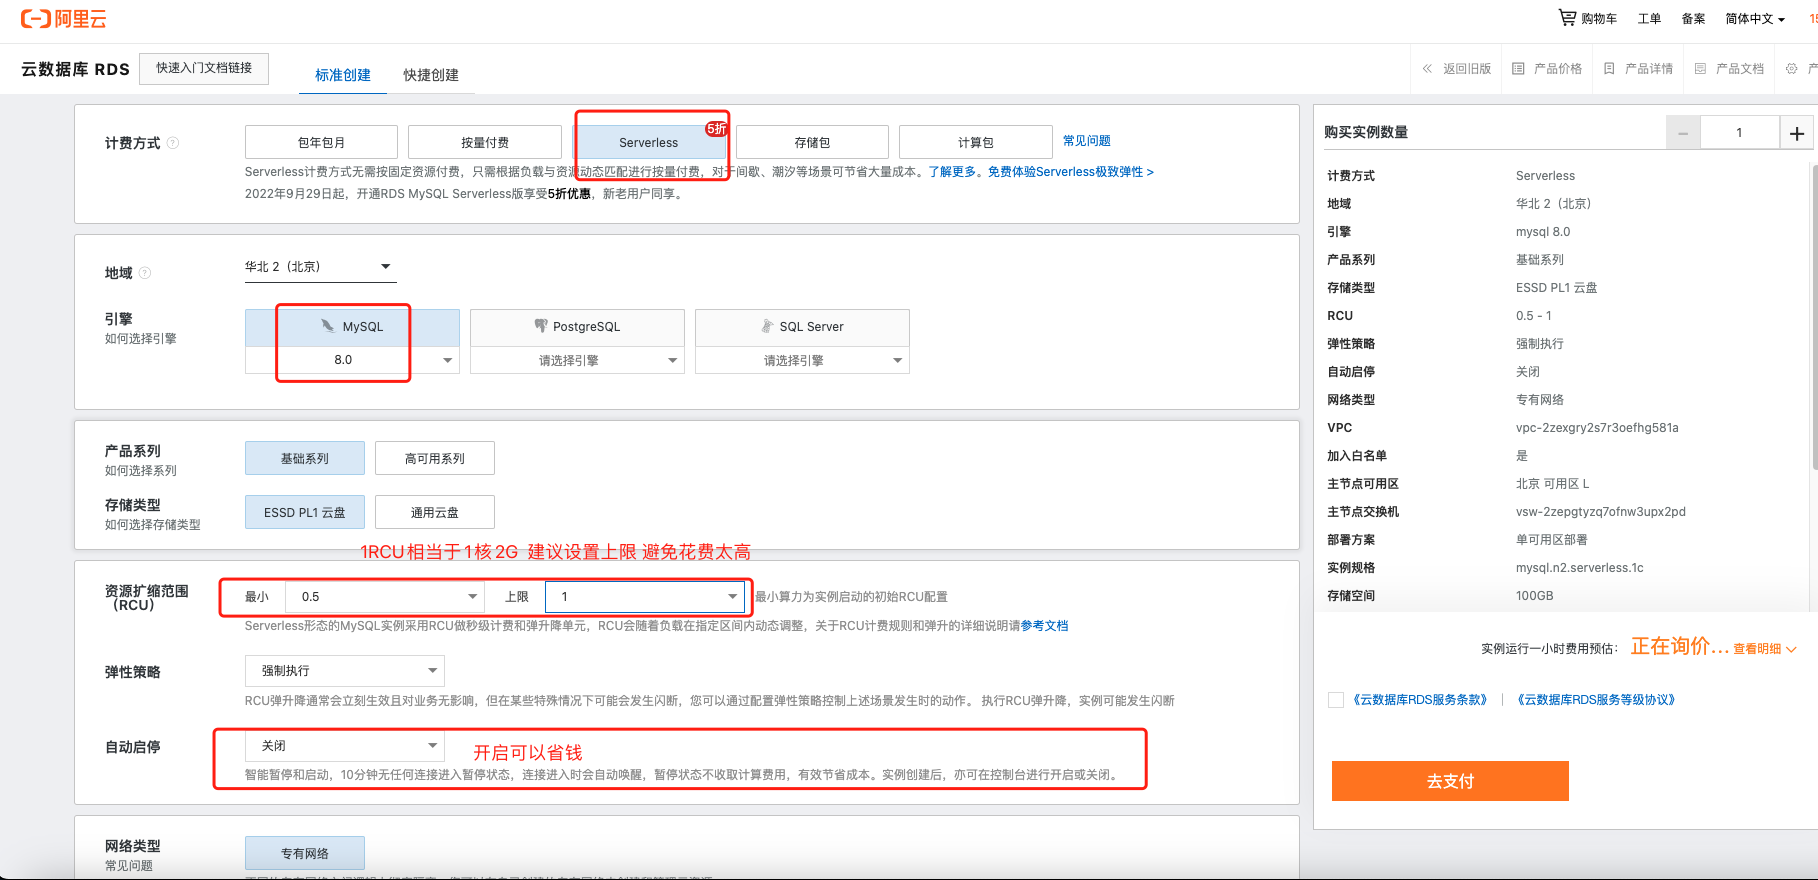Open the shopping cart icon

tap(1567, 17)
